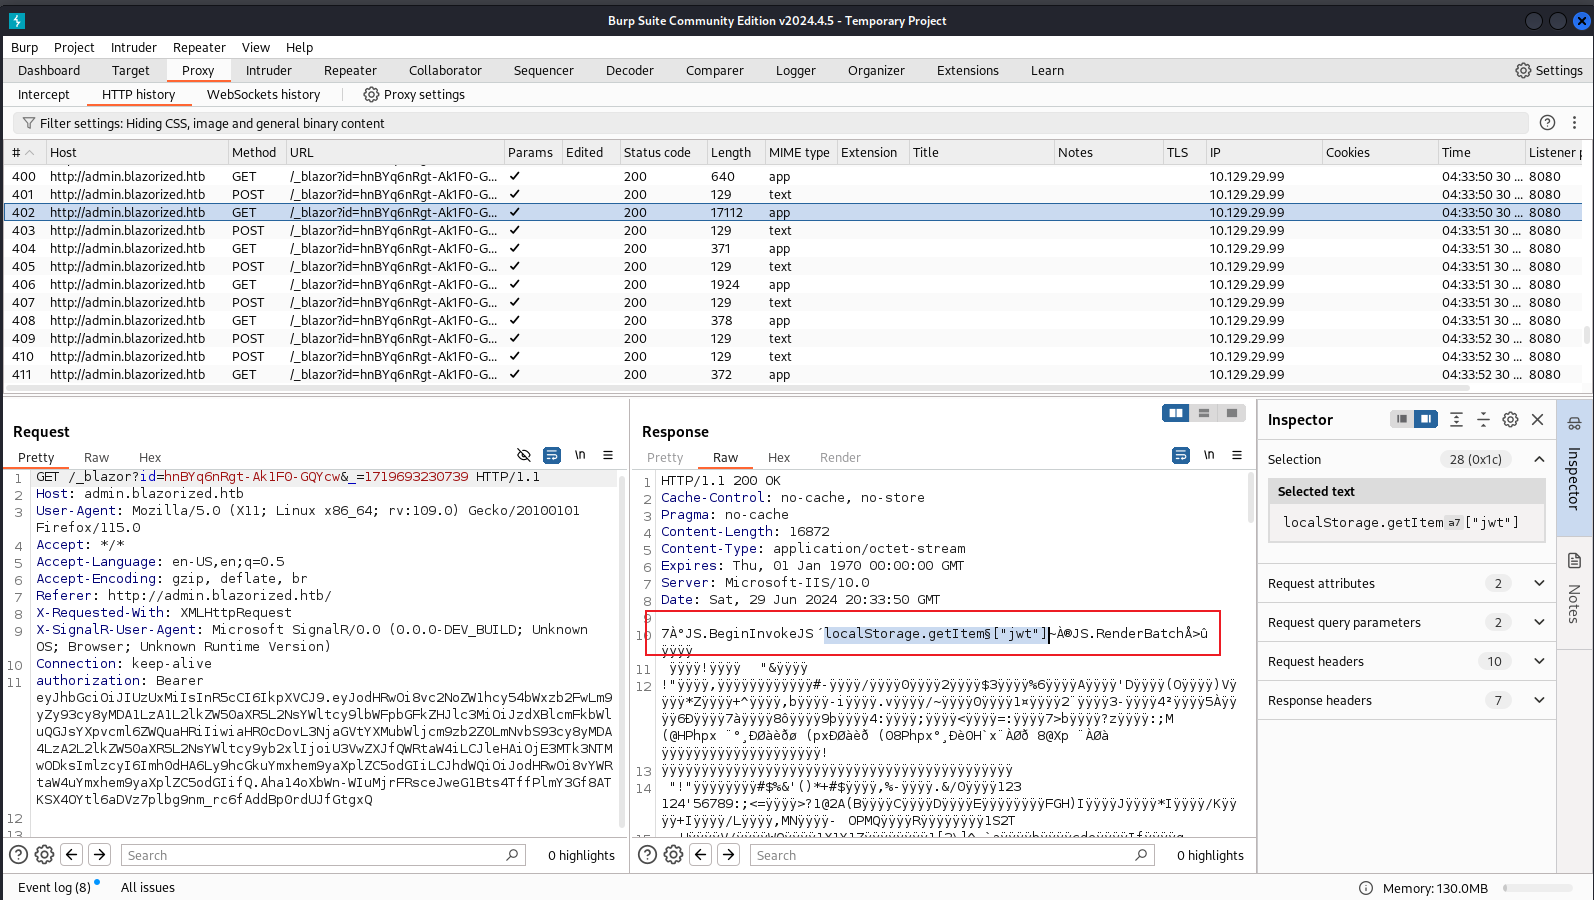Open the Request search settings gear
1594x900 pixels.
pyautogui.click(x=44, y=854)
